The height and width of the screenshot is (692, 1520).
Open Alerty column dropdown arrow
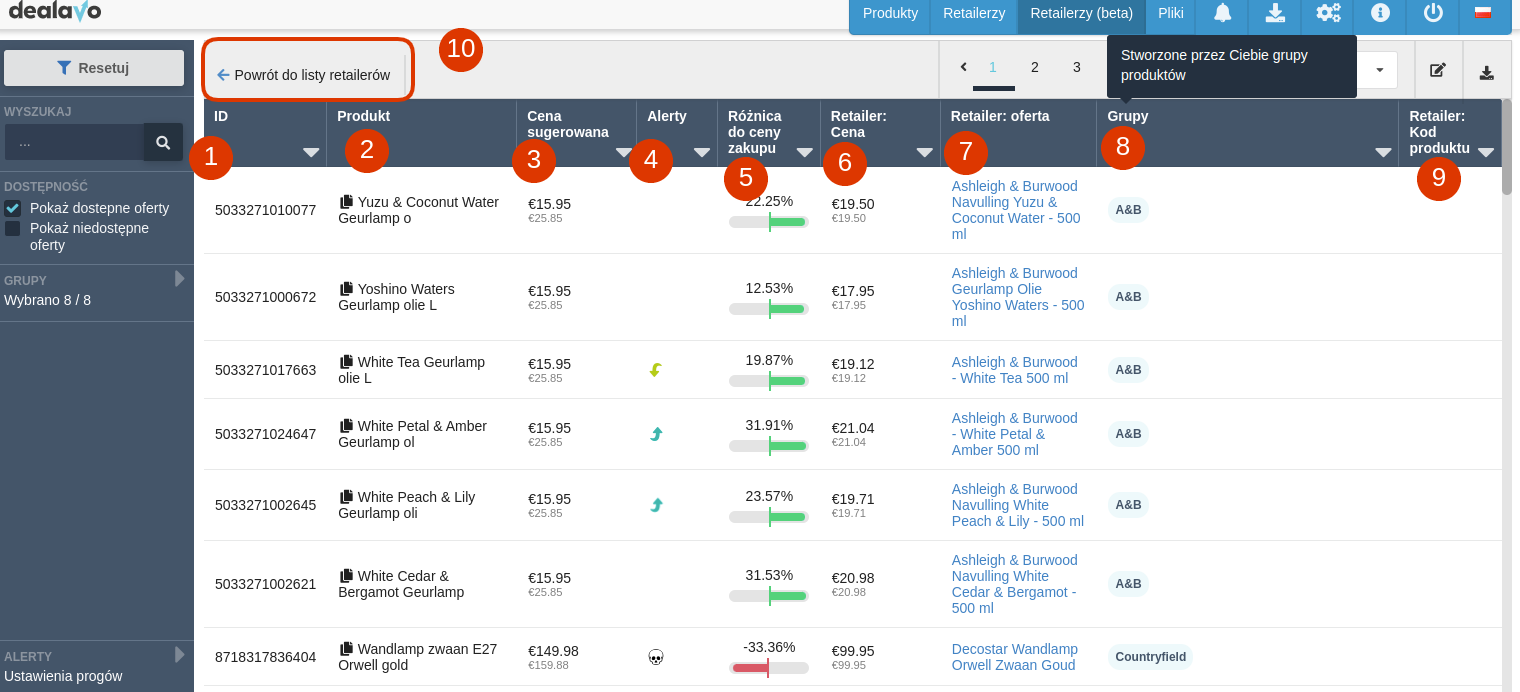[x=702, y=152]
